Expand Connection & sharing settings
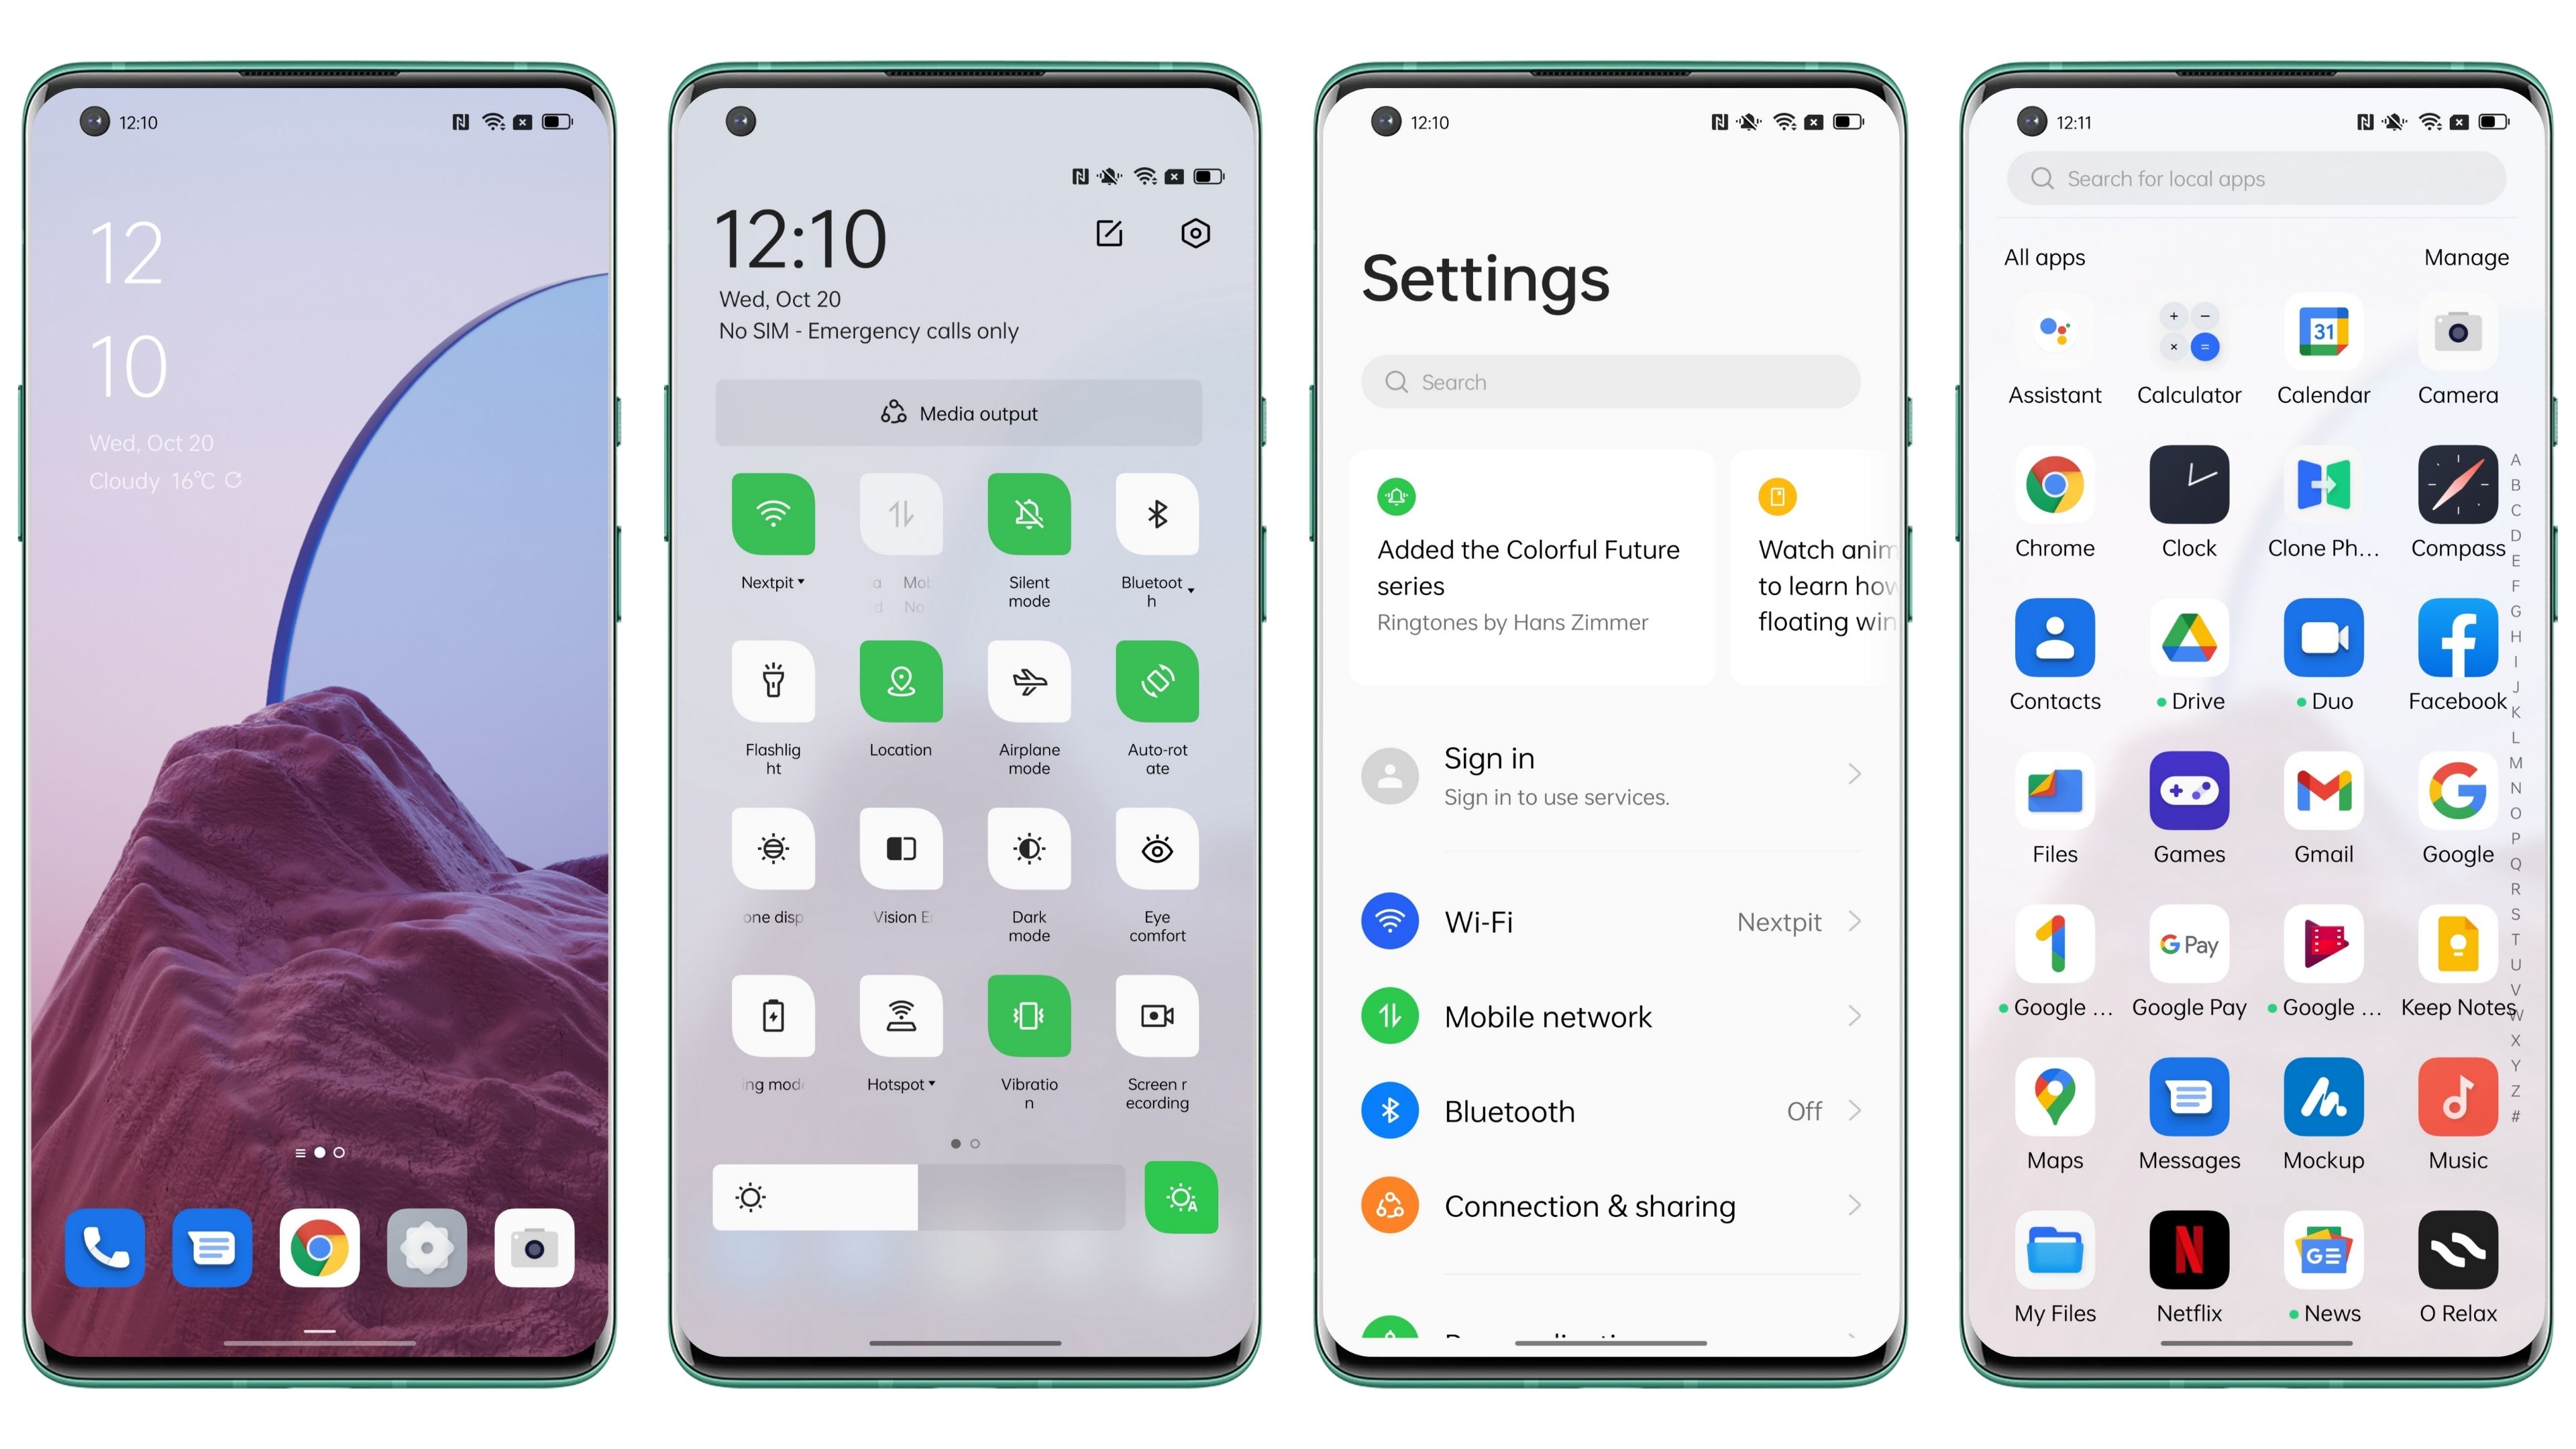This screenshot has height=1449, width=2576. coord(1612,1207)
